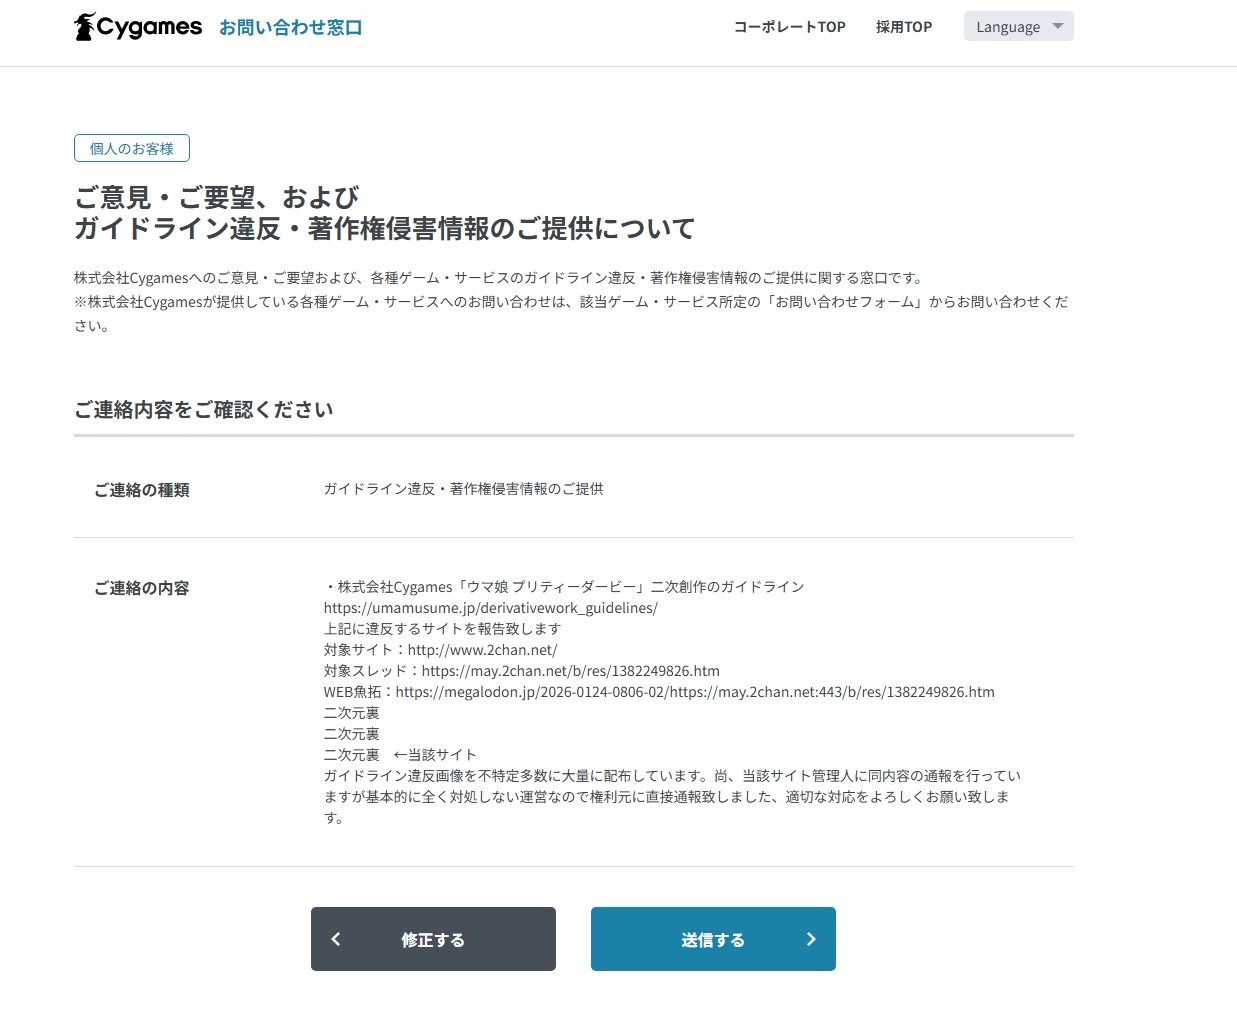
Task: Click the left chevron on 修正する button
Action: click(336, 939)
